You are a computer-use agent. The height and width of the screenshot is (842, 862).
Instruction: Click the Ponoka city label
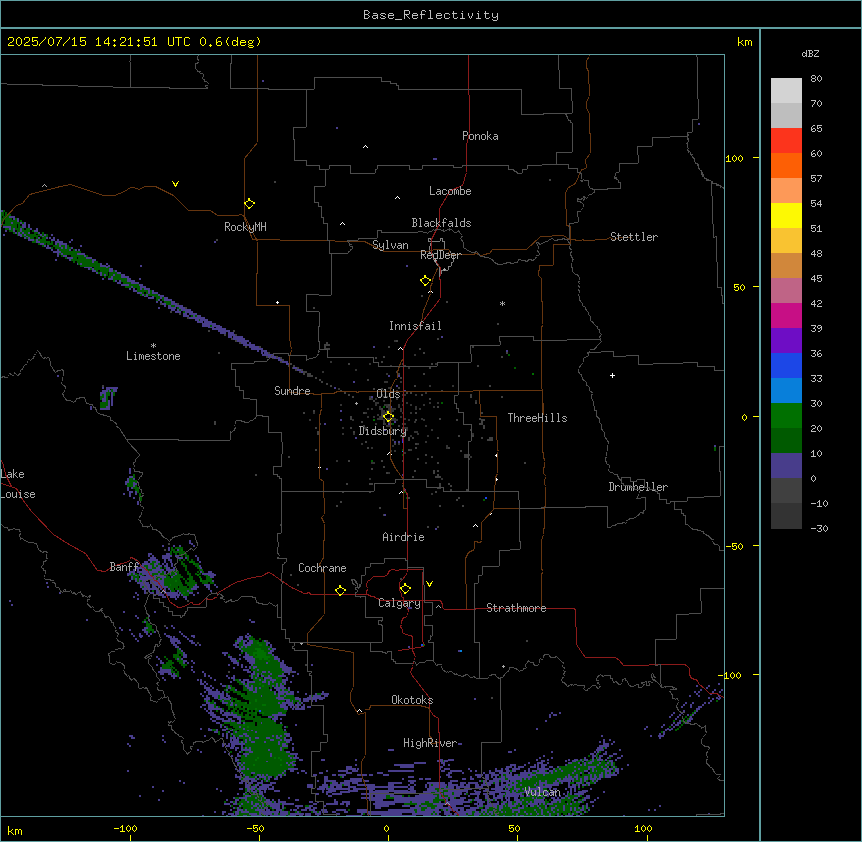pos(480,136)
